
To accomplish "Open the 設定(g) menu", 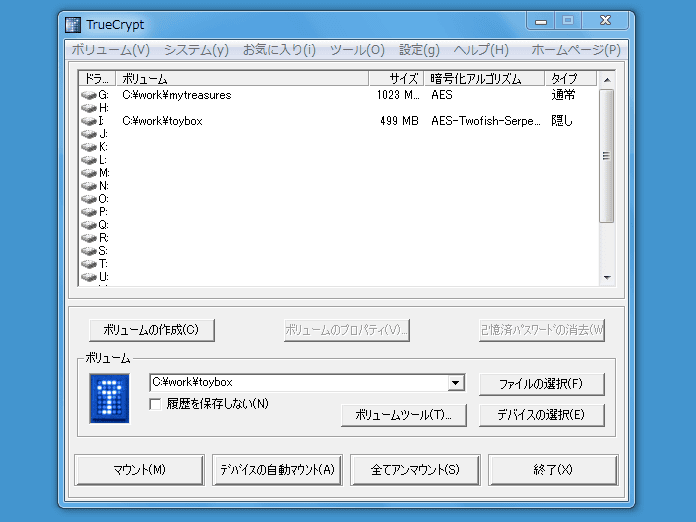I will pyautogui.click(x=419, y=50).
